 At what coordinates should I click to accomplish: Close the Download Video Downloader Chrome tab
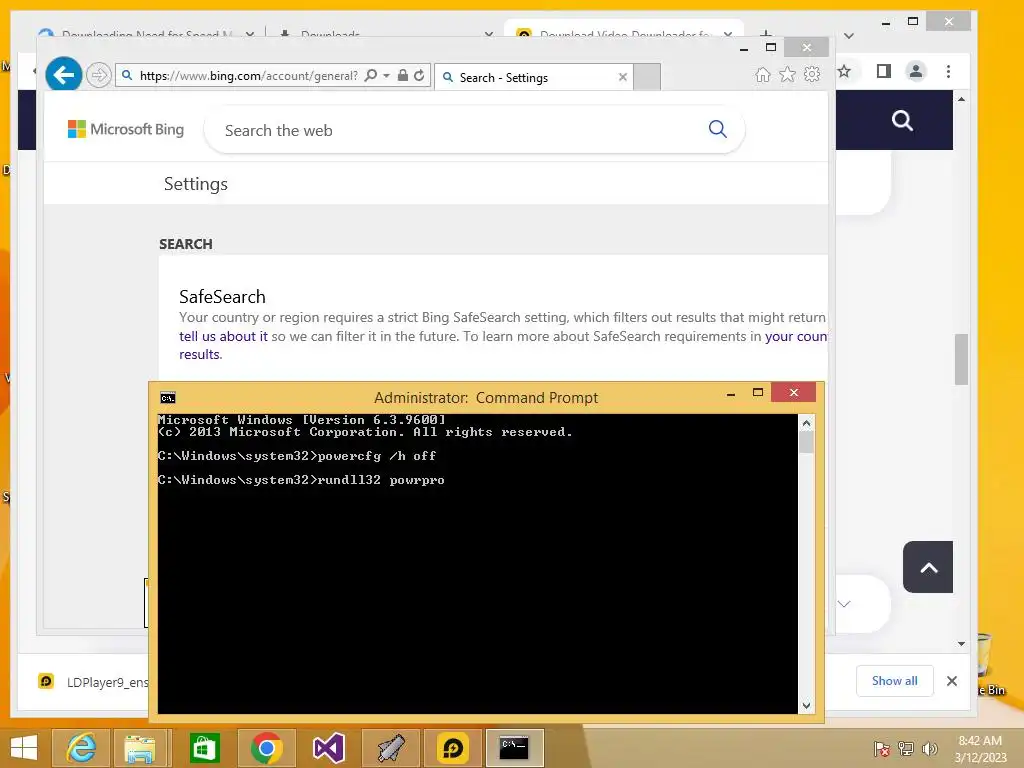point(728,34)
